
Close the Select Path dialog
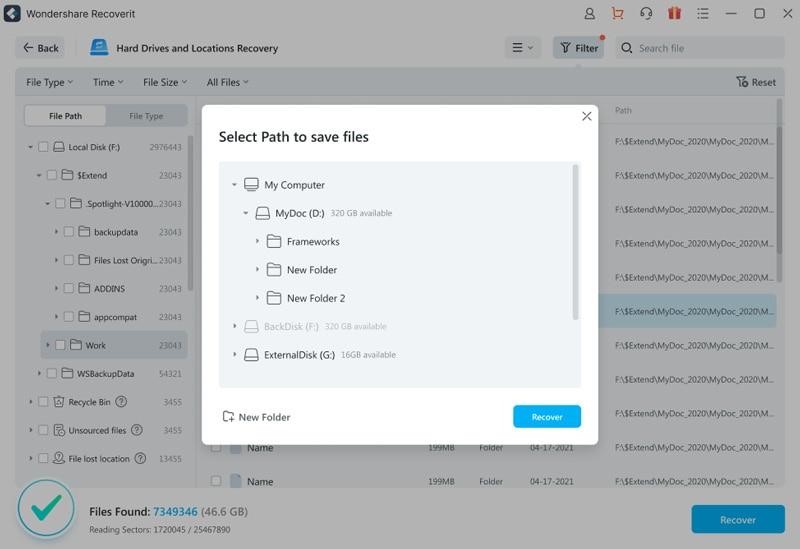point(586,116)
